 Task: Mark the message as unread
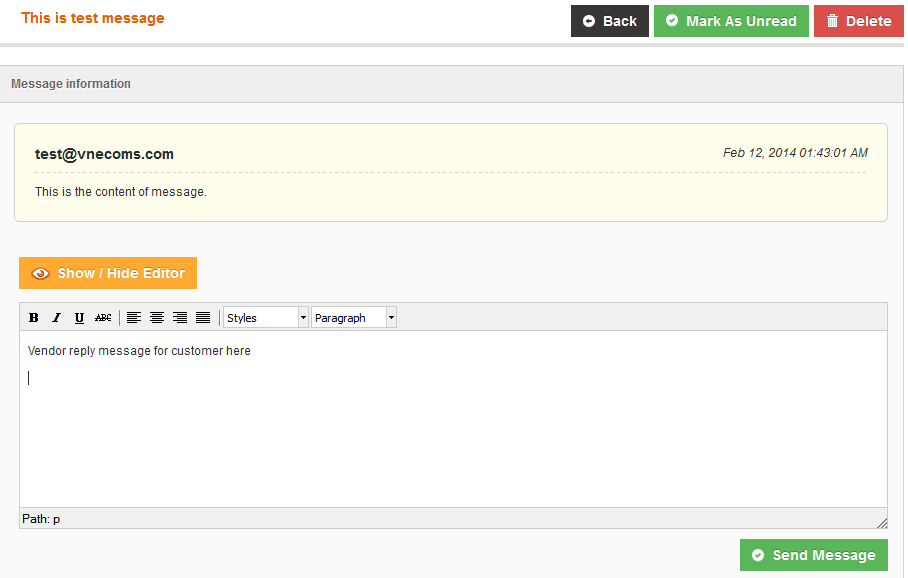pyautogui.click(x=731, y=20)
